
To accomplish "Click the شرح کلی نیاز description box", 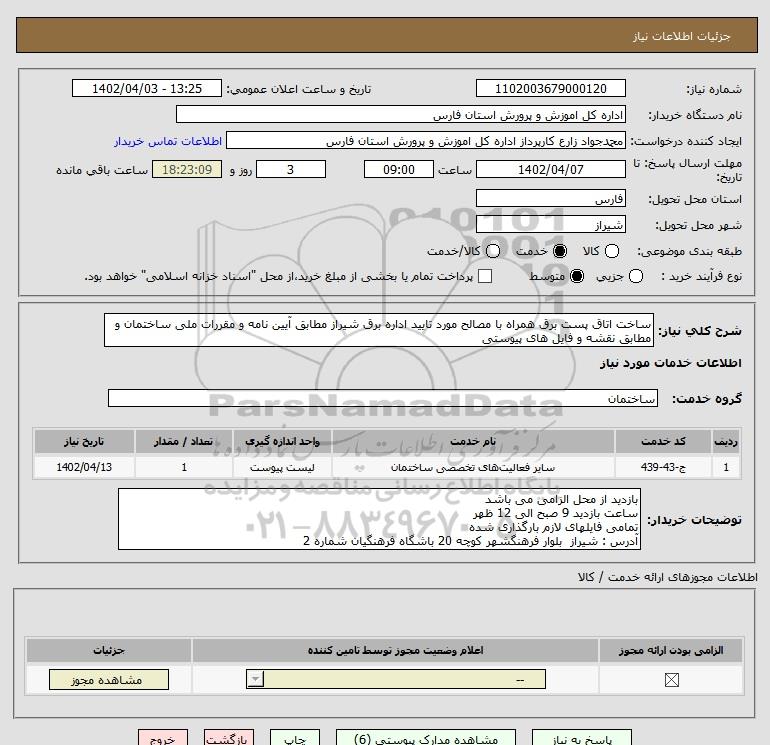I will 379,331.
